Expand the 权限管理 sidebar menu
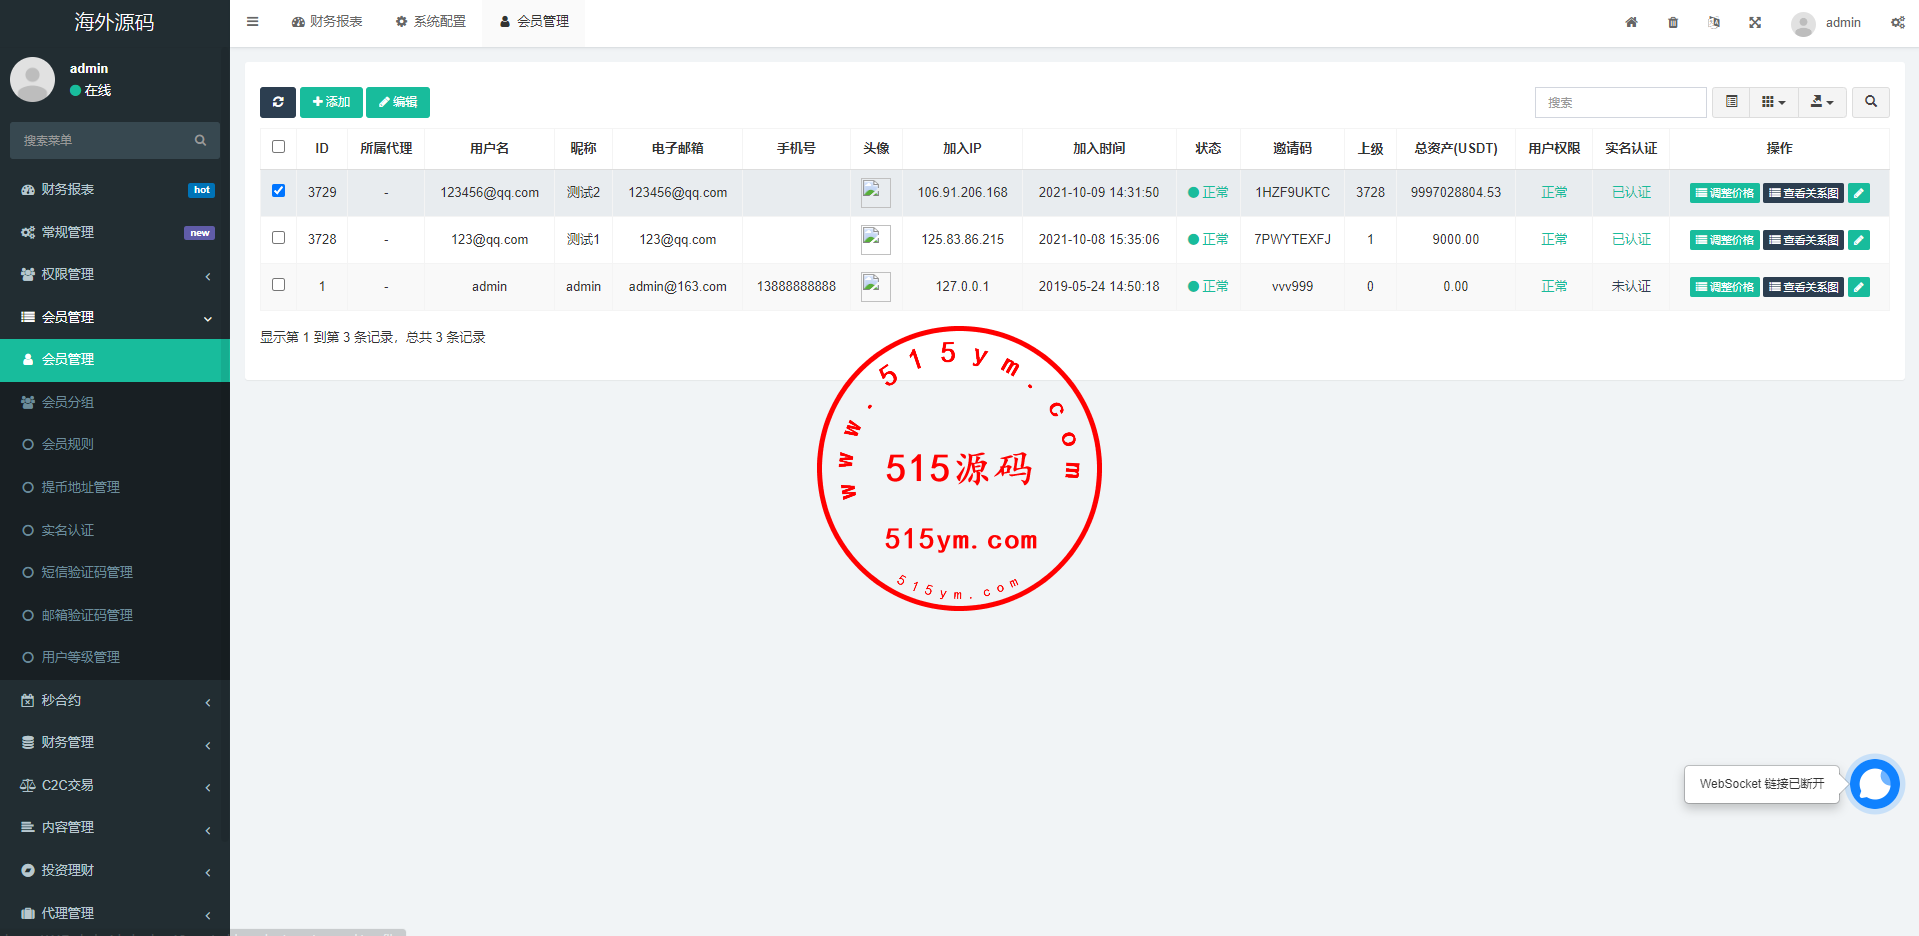 tap(114, 274)
